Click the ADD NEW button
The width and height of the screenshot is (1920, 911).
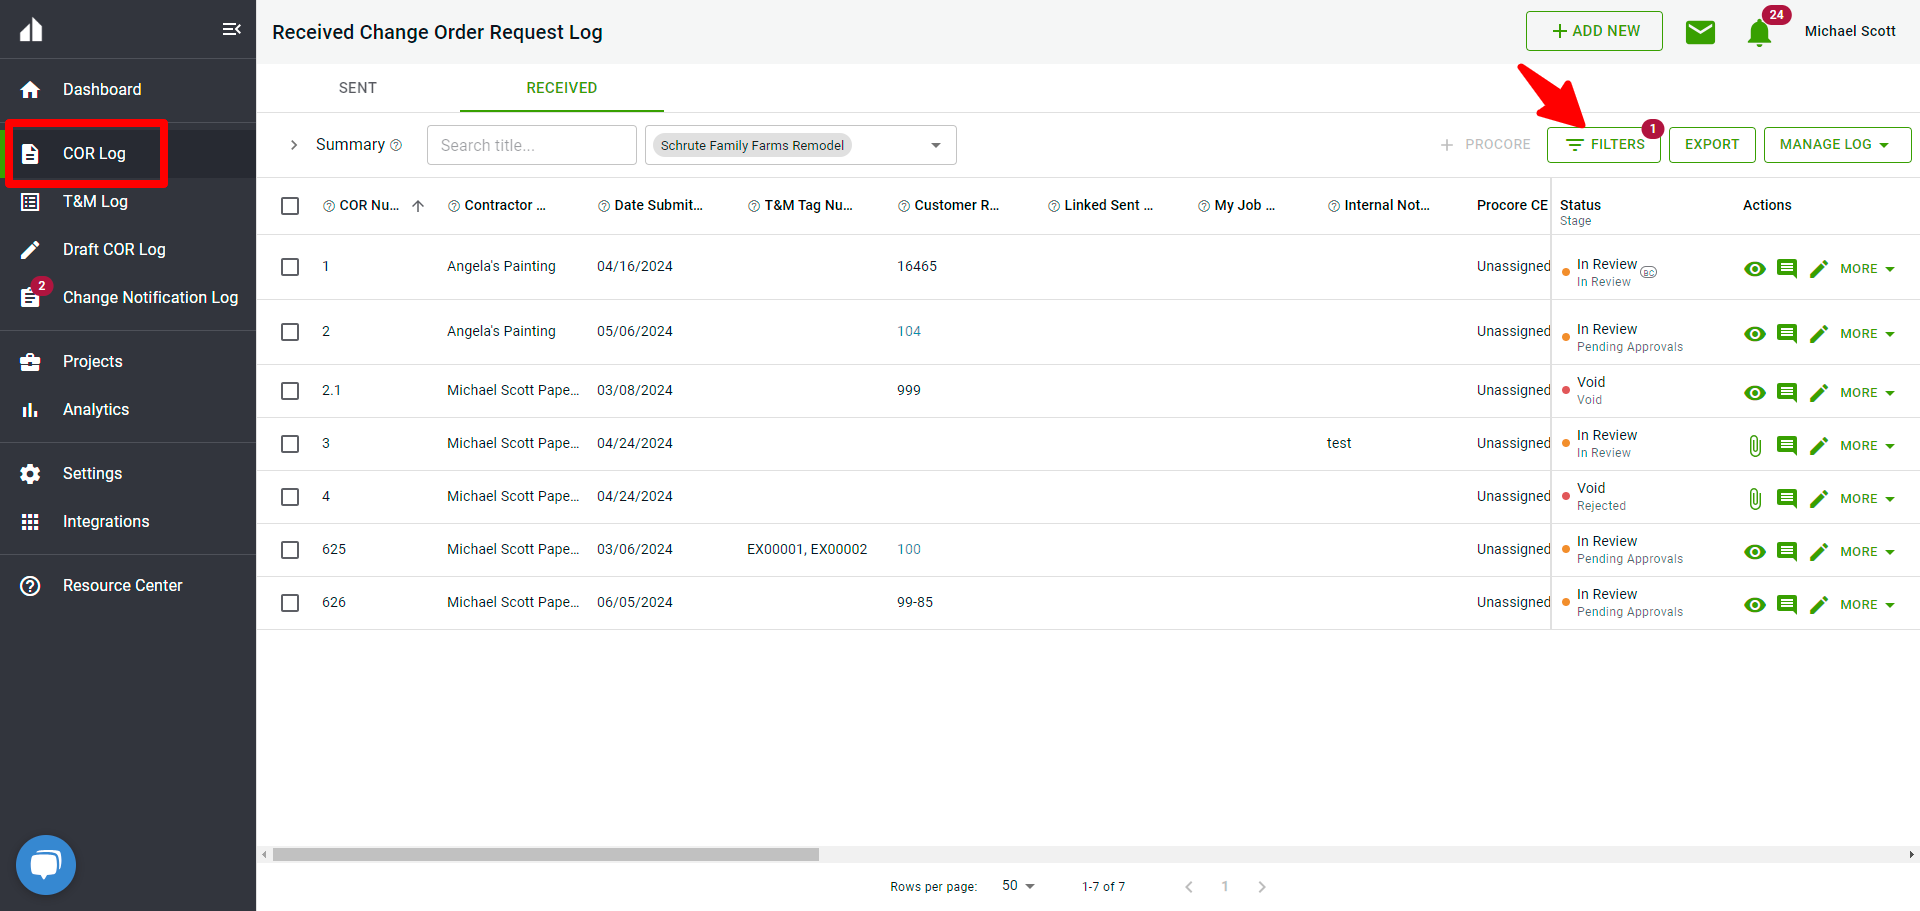pyautogui.click(x=1594, y=31)
